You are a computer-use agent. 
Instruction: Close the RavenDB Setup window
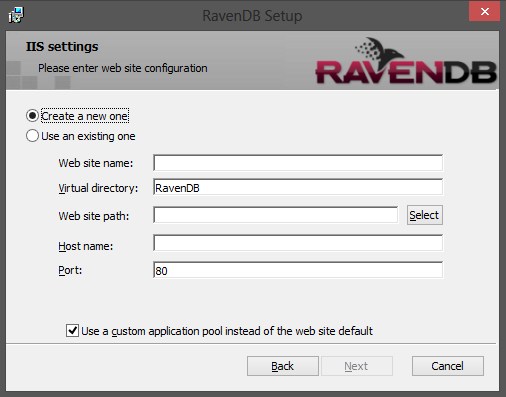click(x=484, y=11)
